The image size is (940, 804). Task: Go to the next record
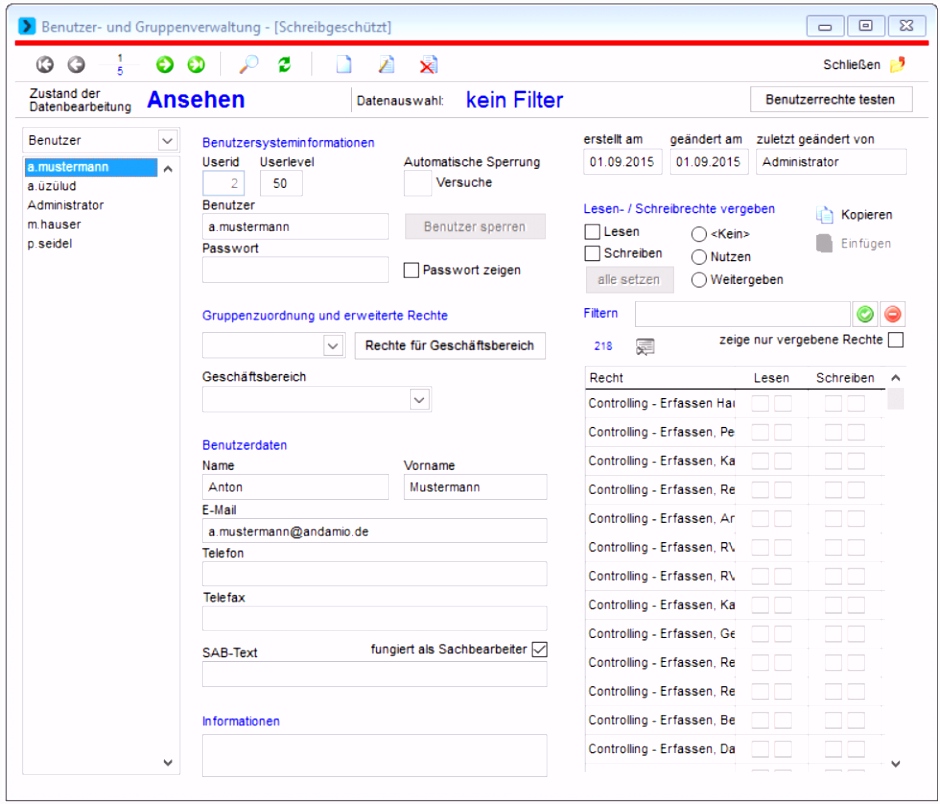pos(165,64)
